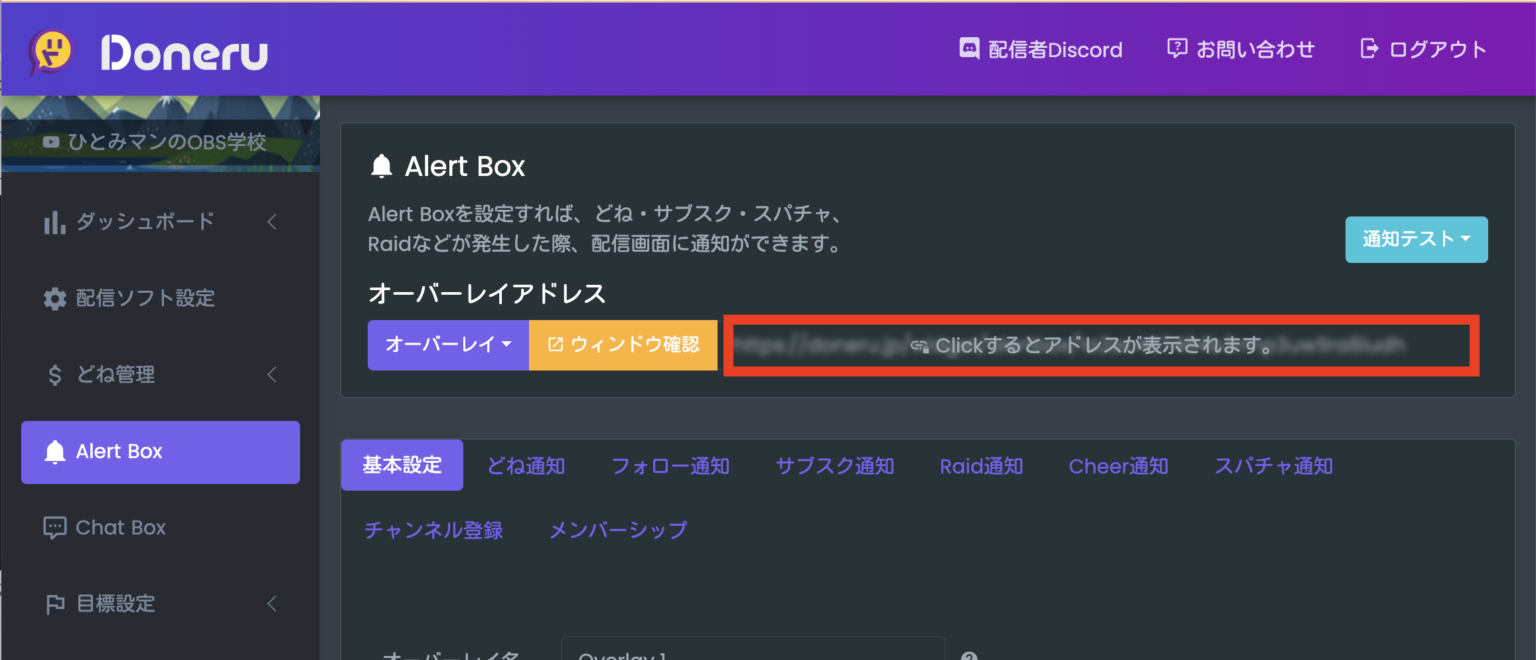Open the 通知テスト dropdown
Image resolution: width=1536 pixels, height=660 pixels.
click(1416, 239)
